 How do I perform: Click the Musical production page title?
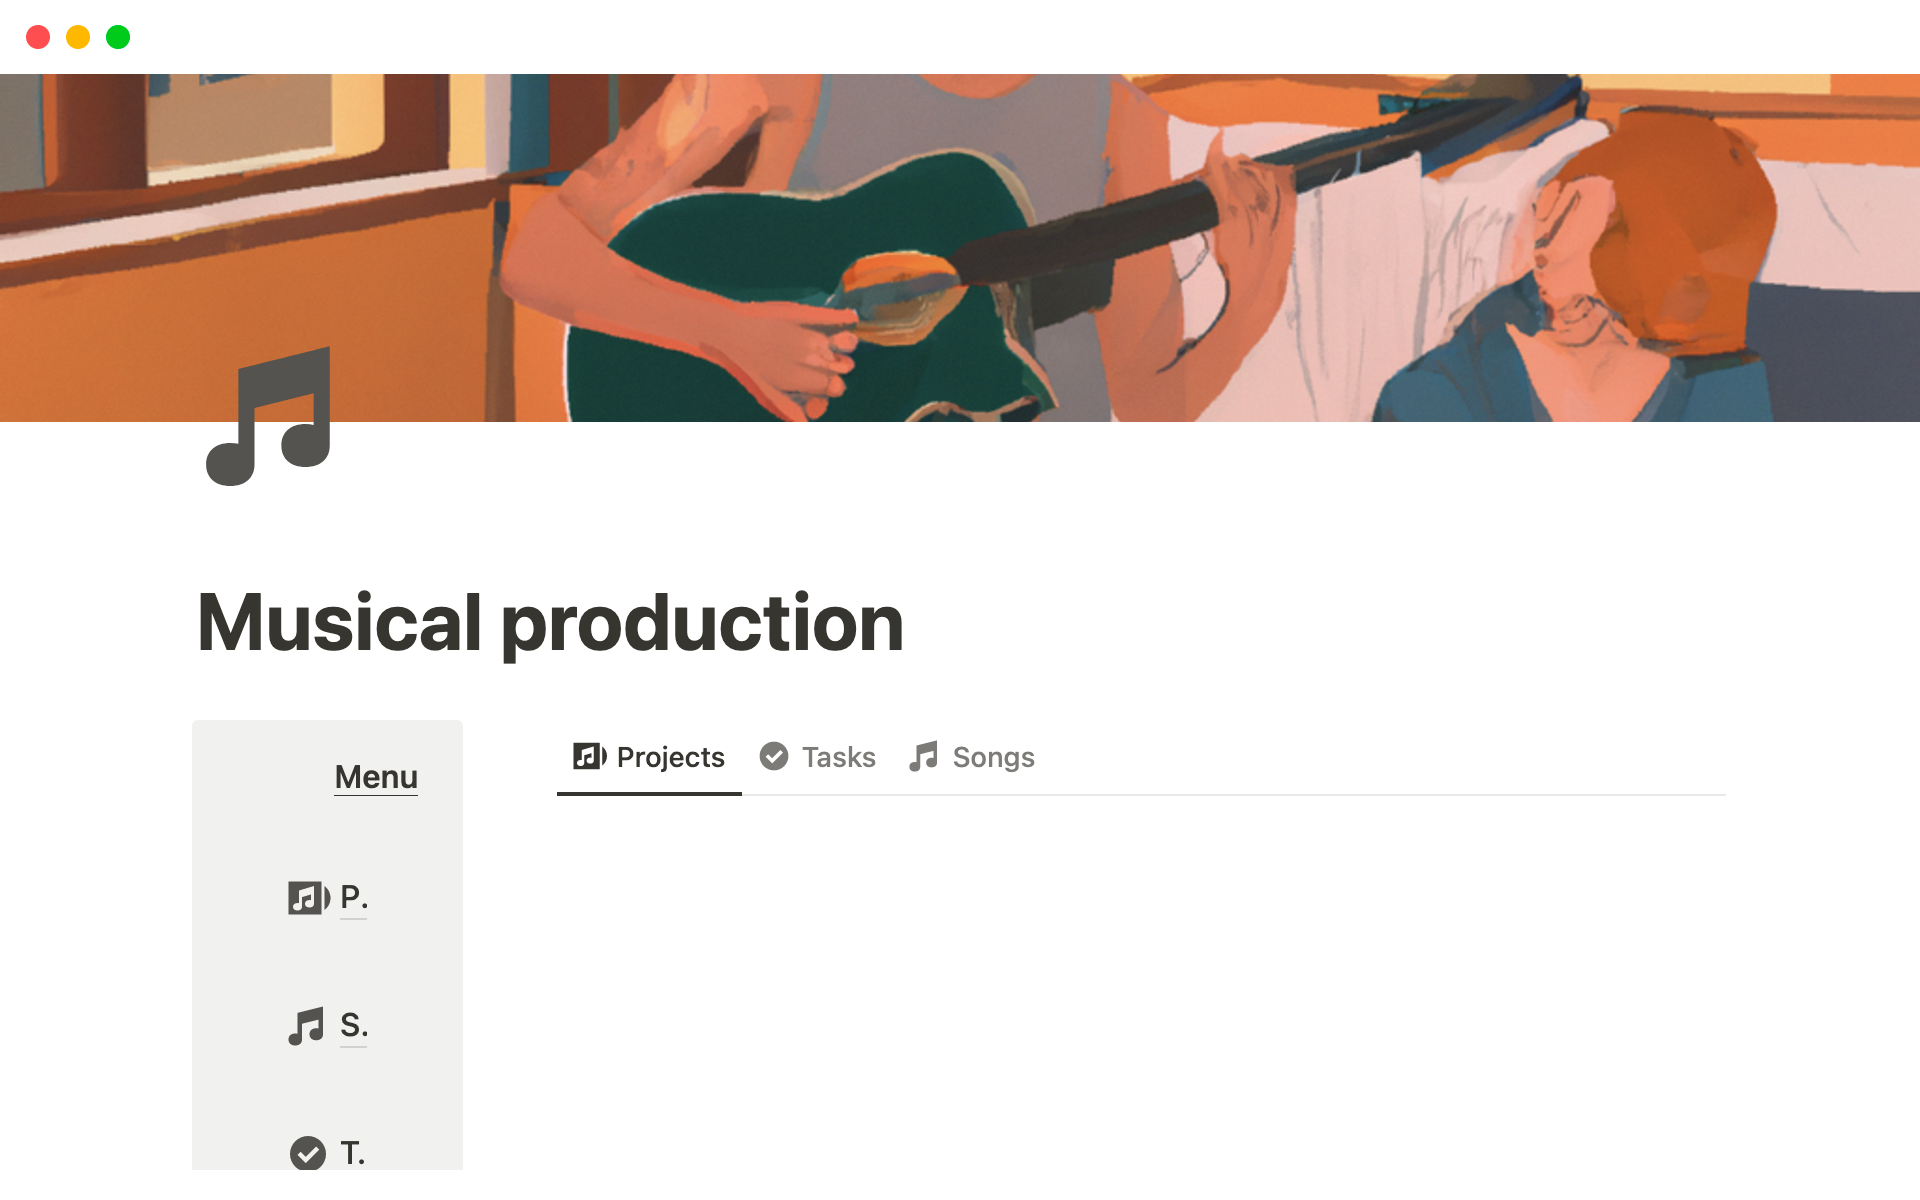550,623
